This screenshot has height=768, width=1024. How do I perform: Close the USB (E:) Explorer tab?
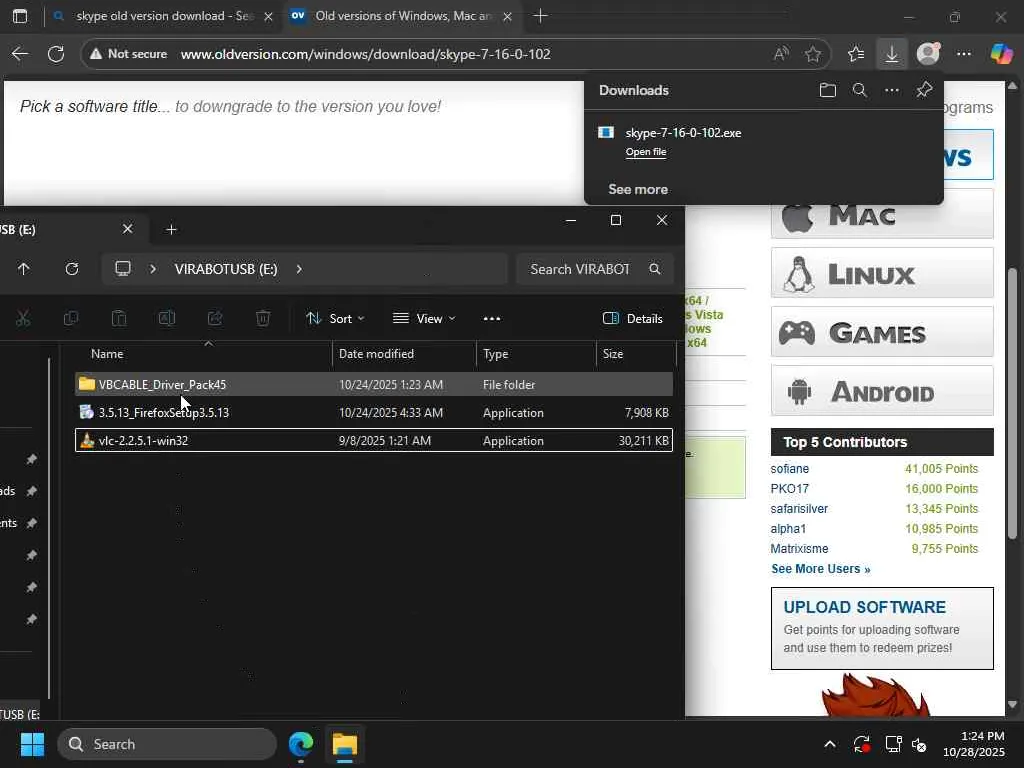pyautogui.click(x=127, y=229)
